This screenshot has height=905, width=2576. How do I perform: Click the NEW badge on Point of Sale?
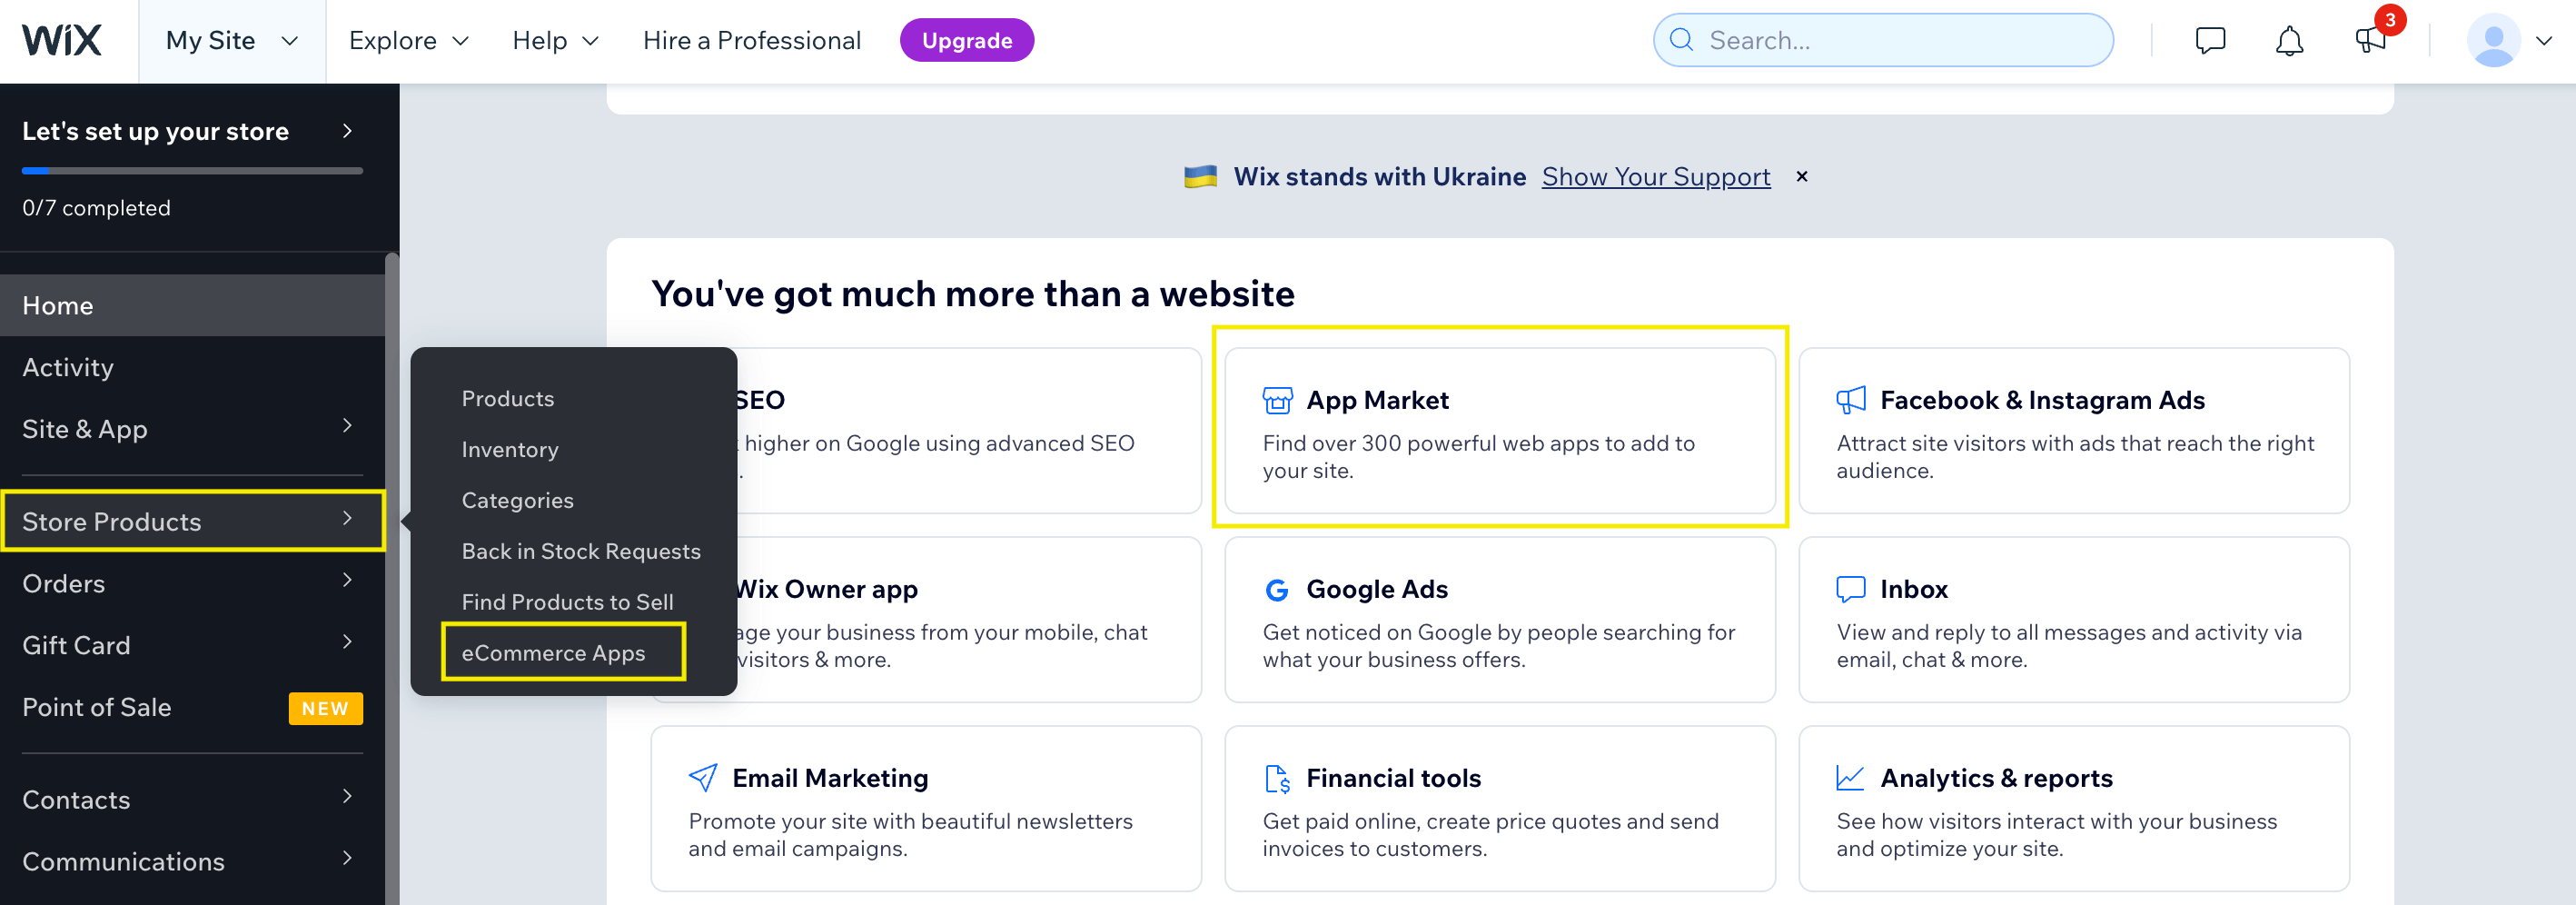tap(325, 709)
